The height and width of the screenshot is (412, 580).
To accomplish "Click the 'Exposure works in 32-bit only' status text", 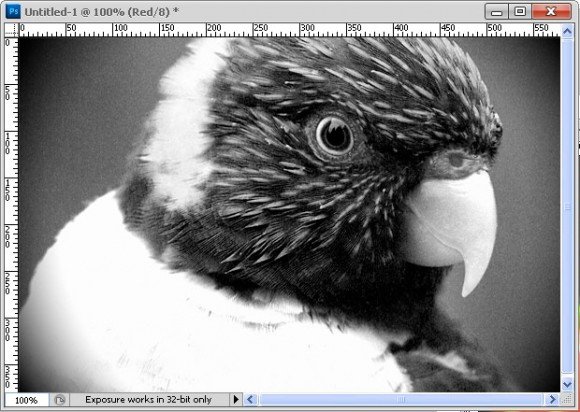I will pos(148,399).
